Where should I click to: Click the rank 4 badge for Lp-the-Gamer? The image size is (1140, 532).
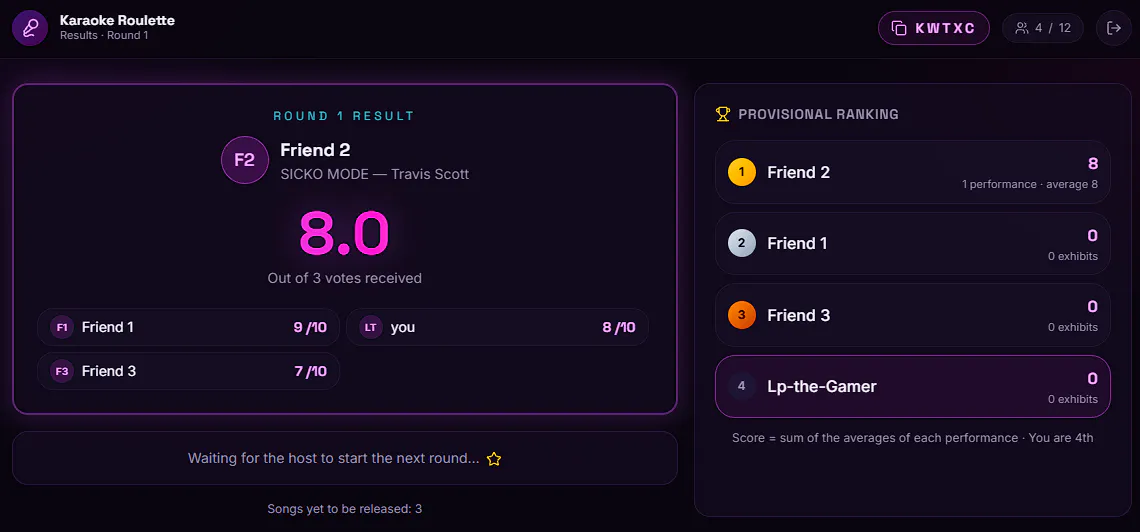click(742, 387)
